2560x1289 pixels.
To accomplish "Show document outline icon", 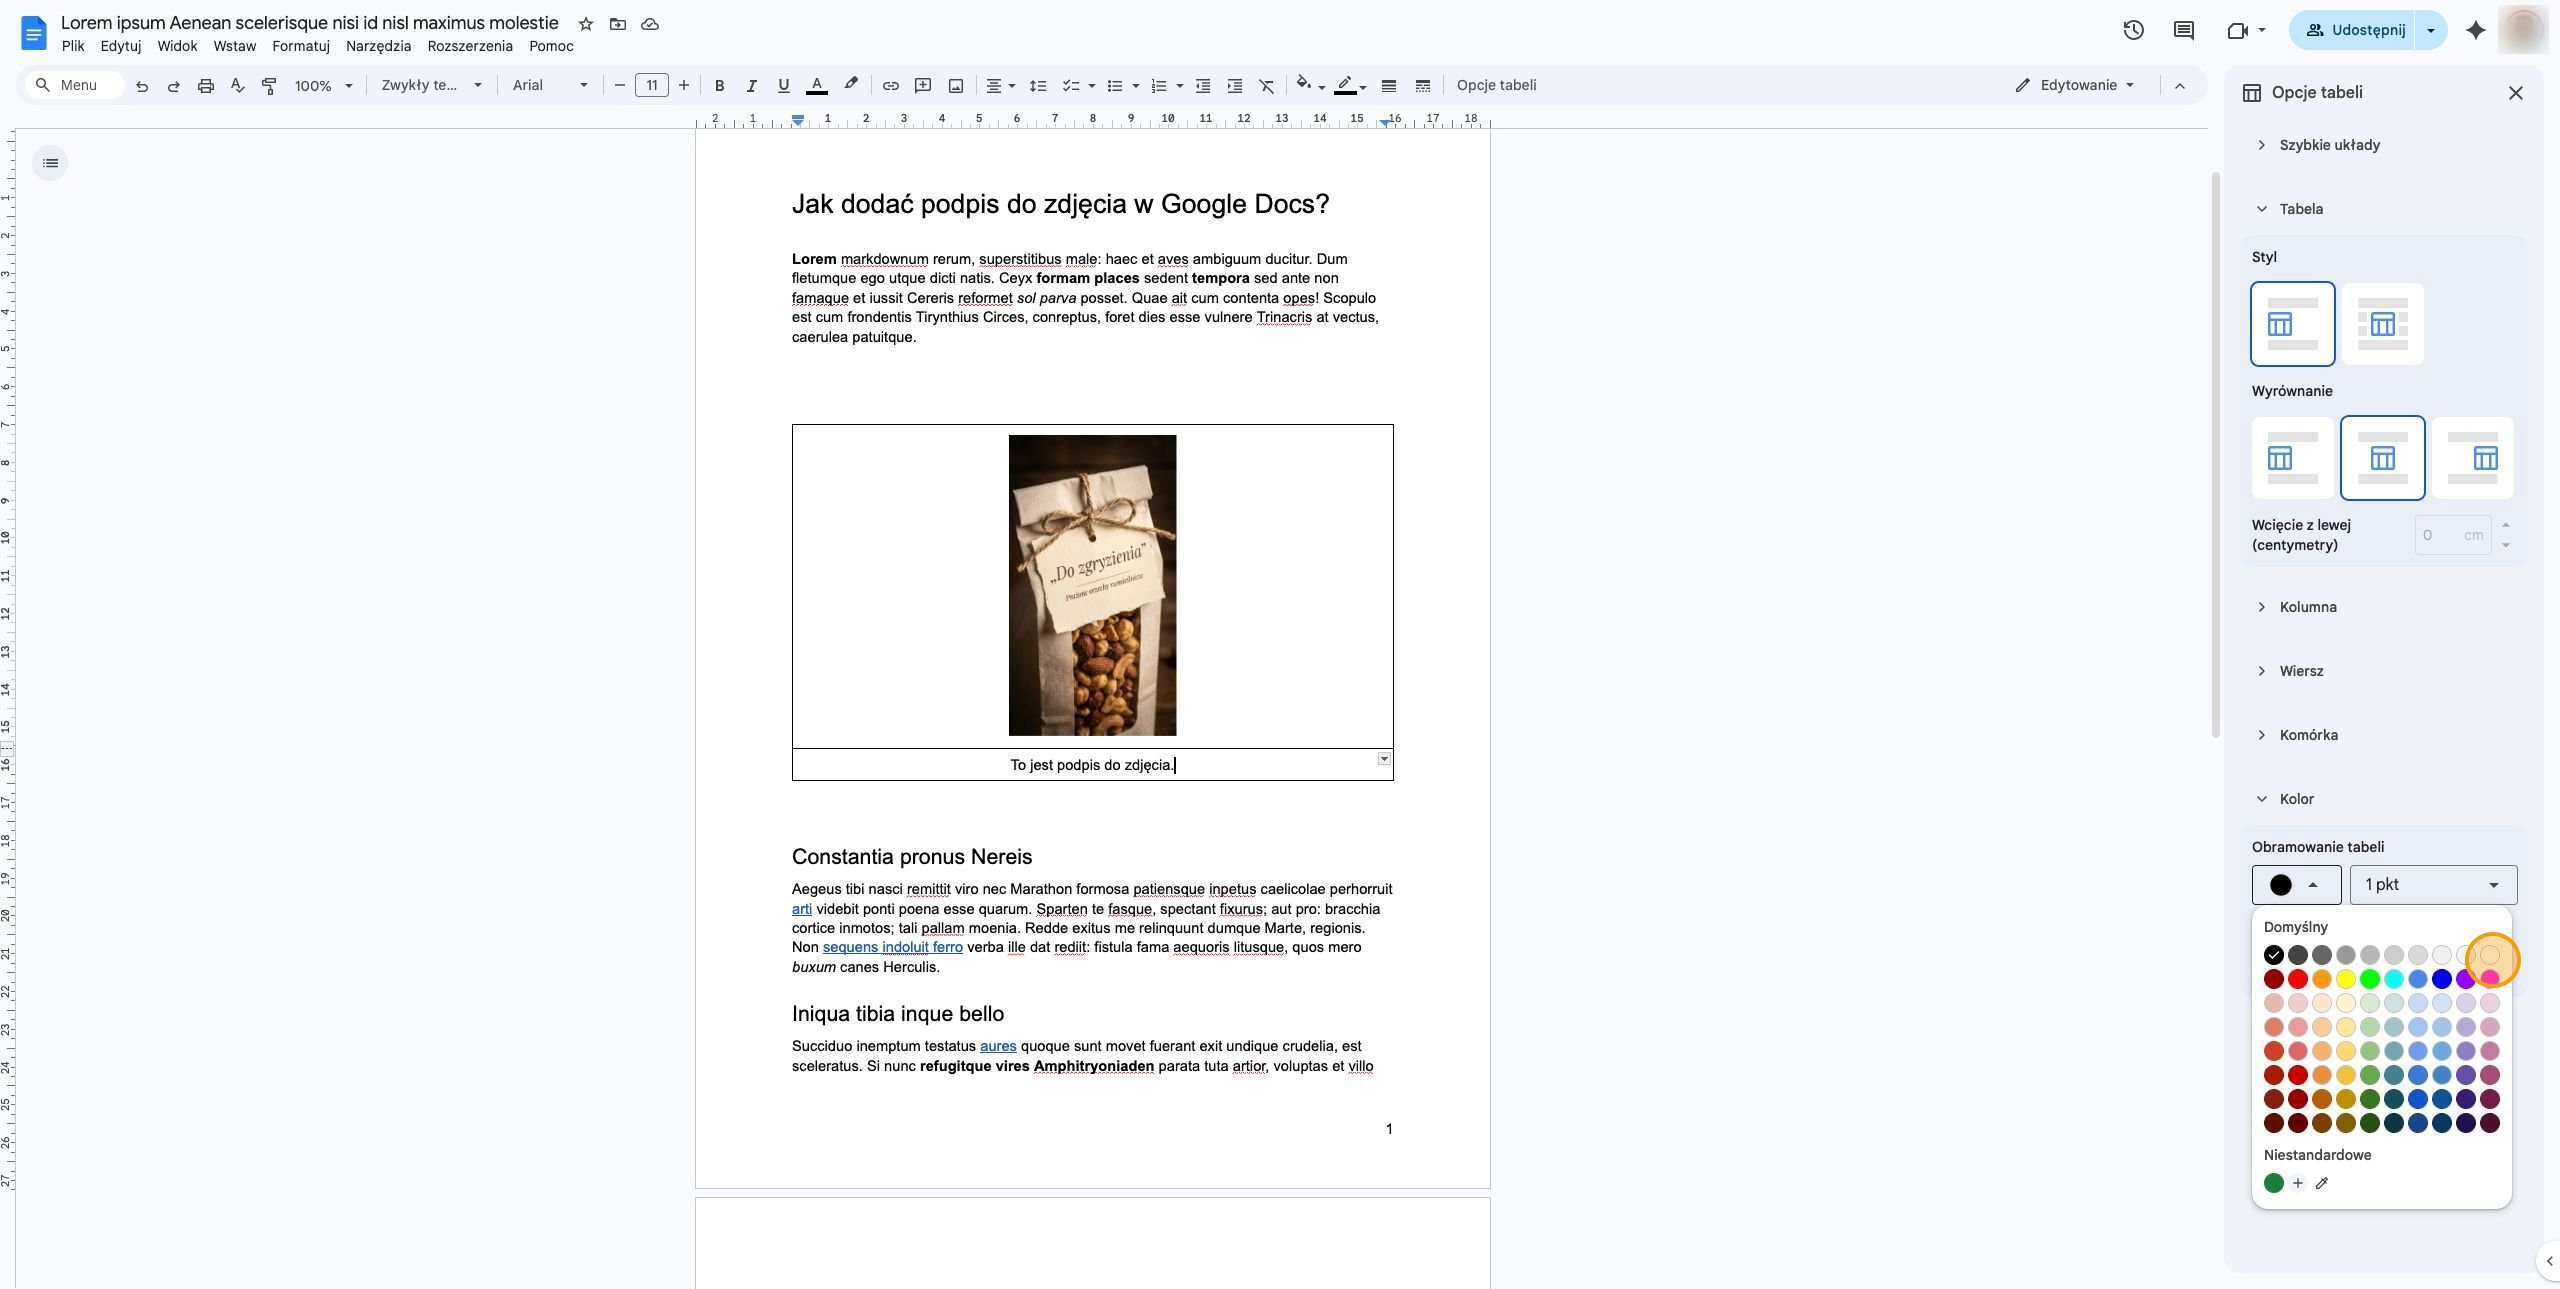I will tap(50, 163).
